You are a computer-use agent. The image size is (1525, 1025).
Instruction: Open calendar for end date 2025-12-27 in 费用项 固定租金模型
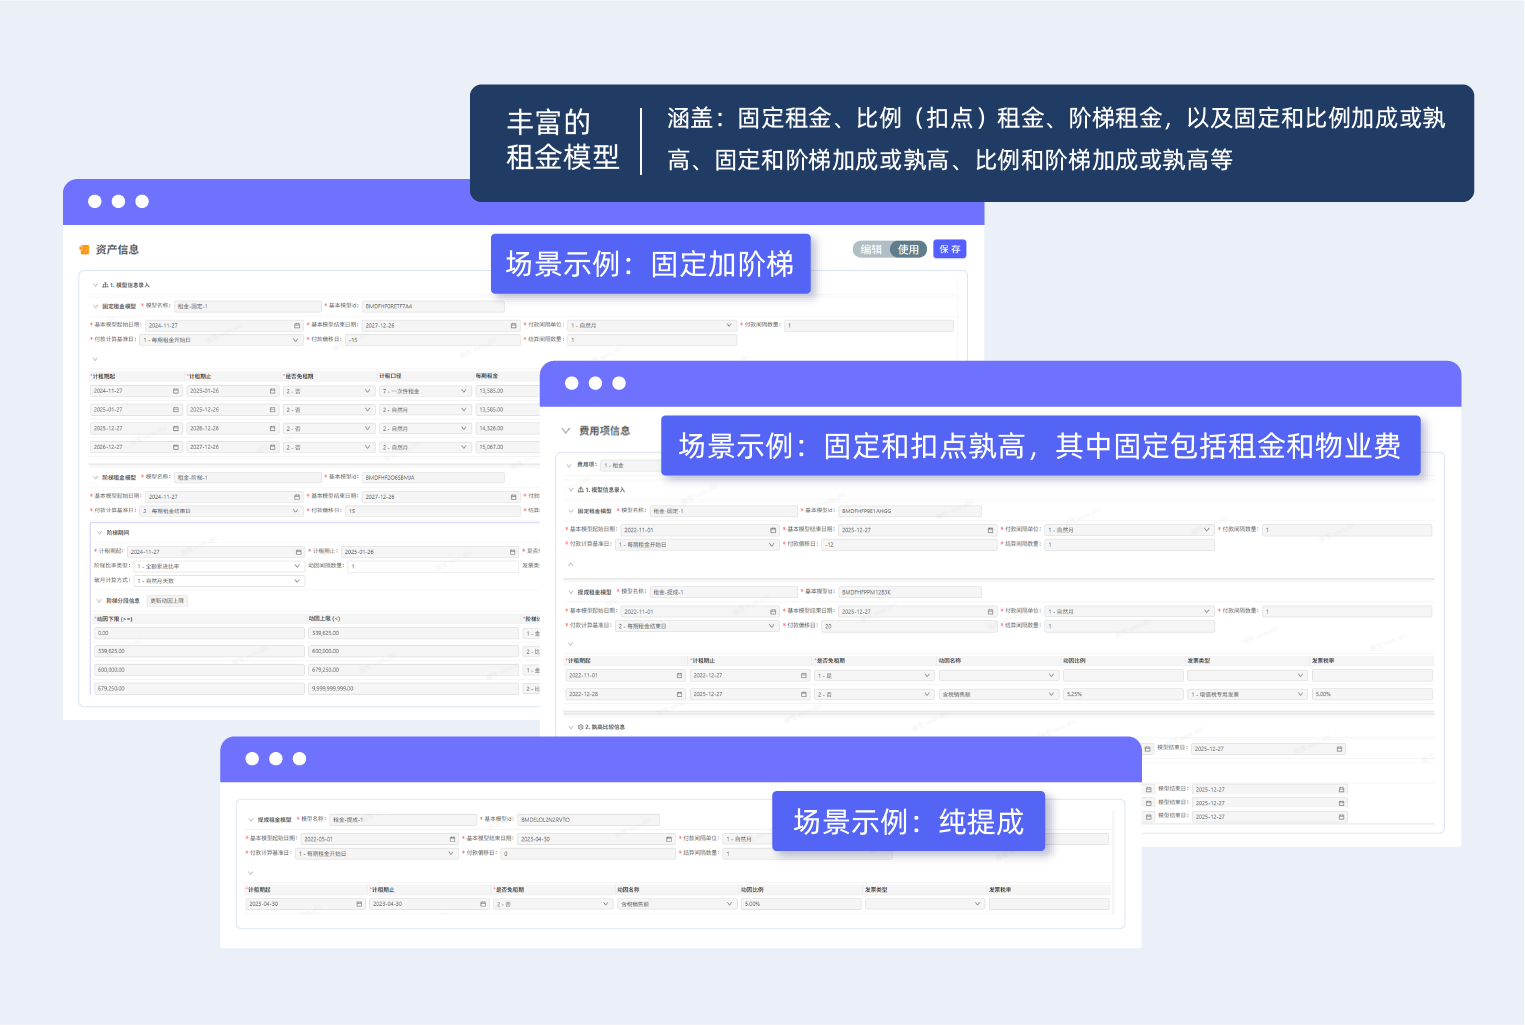coord(991,530)
